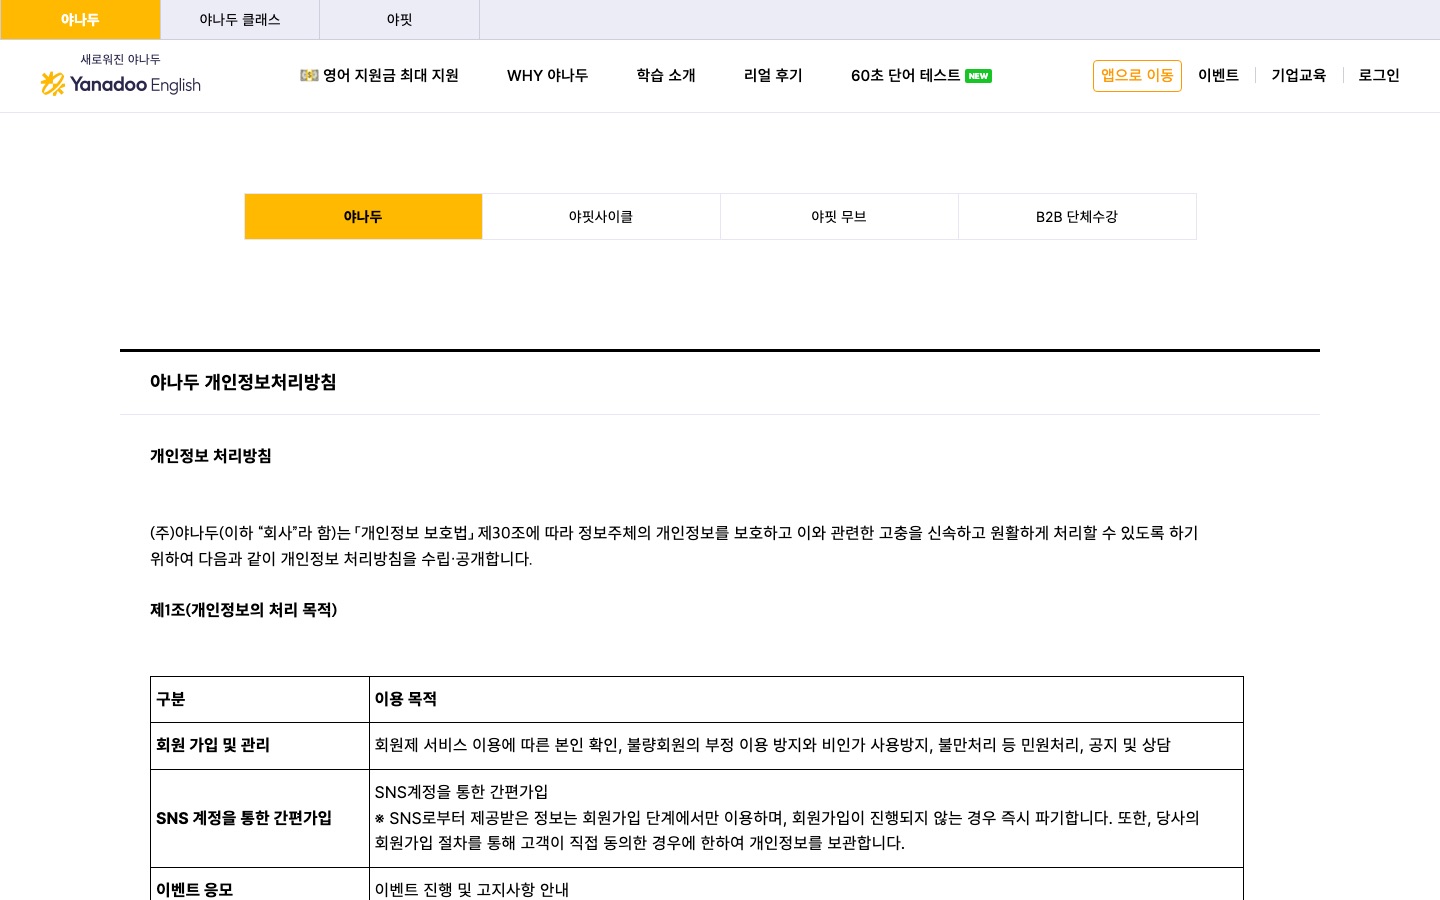Screen dimensions: 1440x900
Task: Click the SNS계정을 통한 간편가입 description cell
Action: click(x=806, y=818)
